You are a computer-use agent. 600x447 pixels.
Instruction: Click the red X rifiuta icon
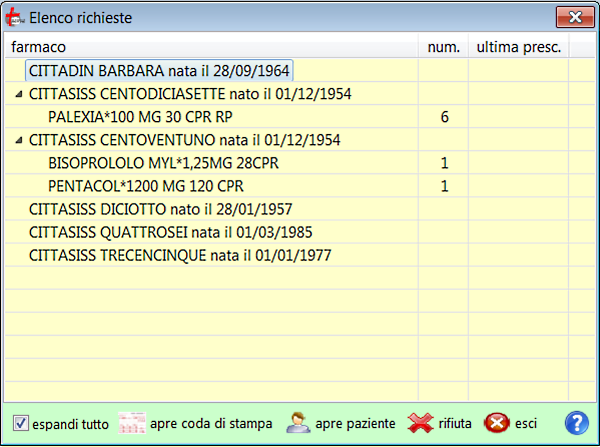(x=420, y=423)
